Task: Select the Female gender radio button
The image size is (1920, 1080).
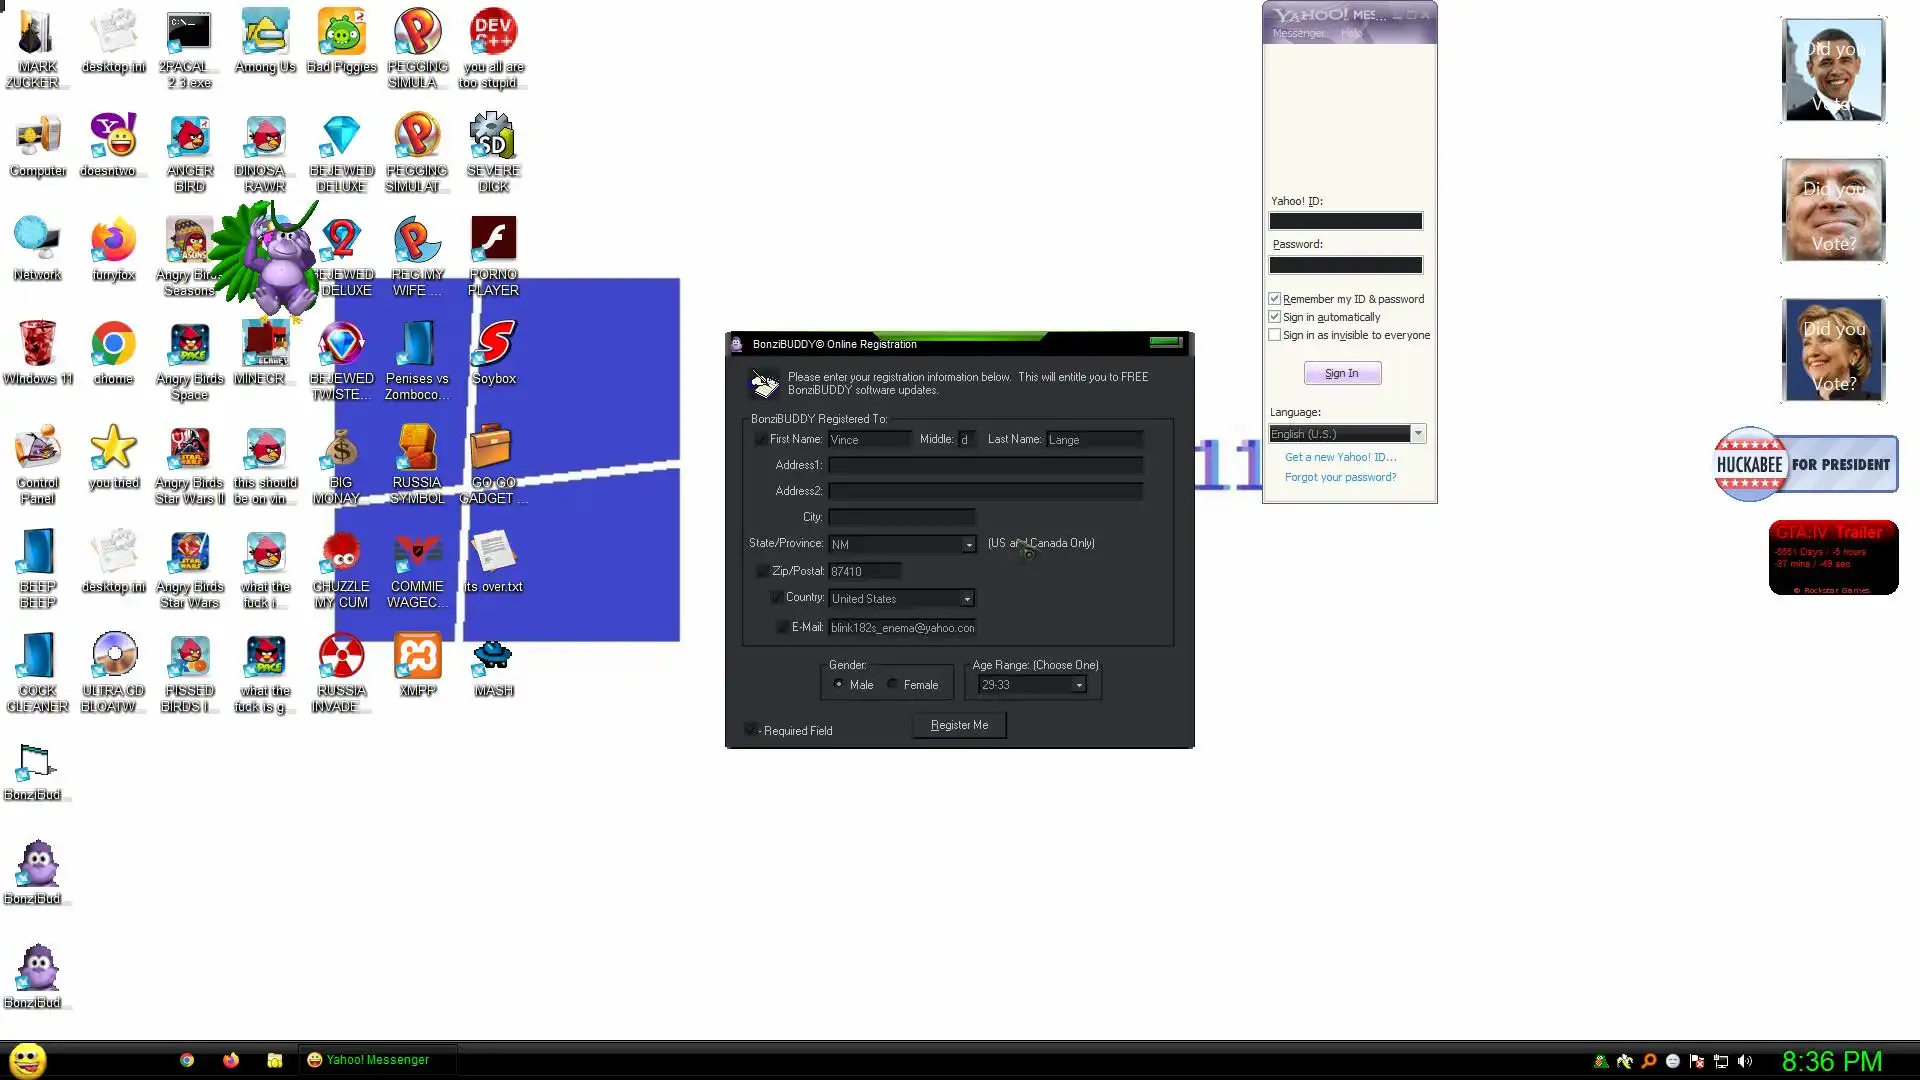Action: click(x=893, y=685)
